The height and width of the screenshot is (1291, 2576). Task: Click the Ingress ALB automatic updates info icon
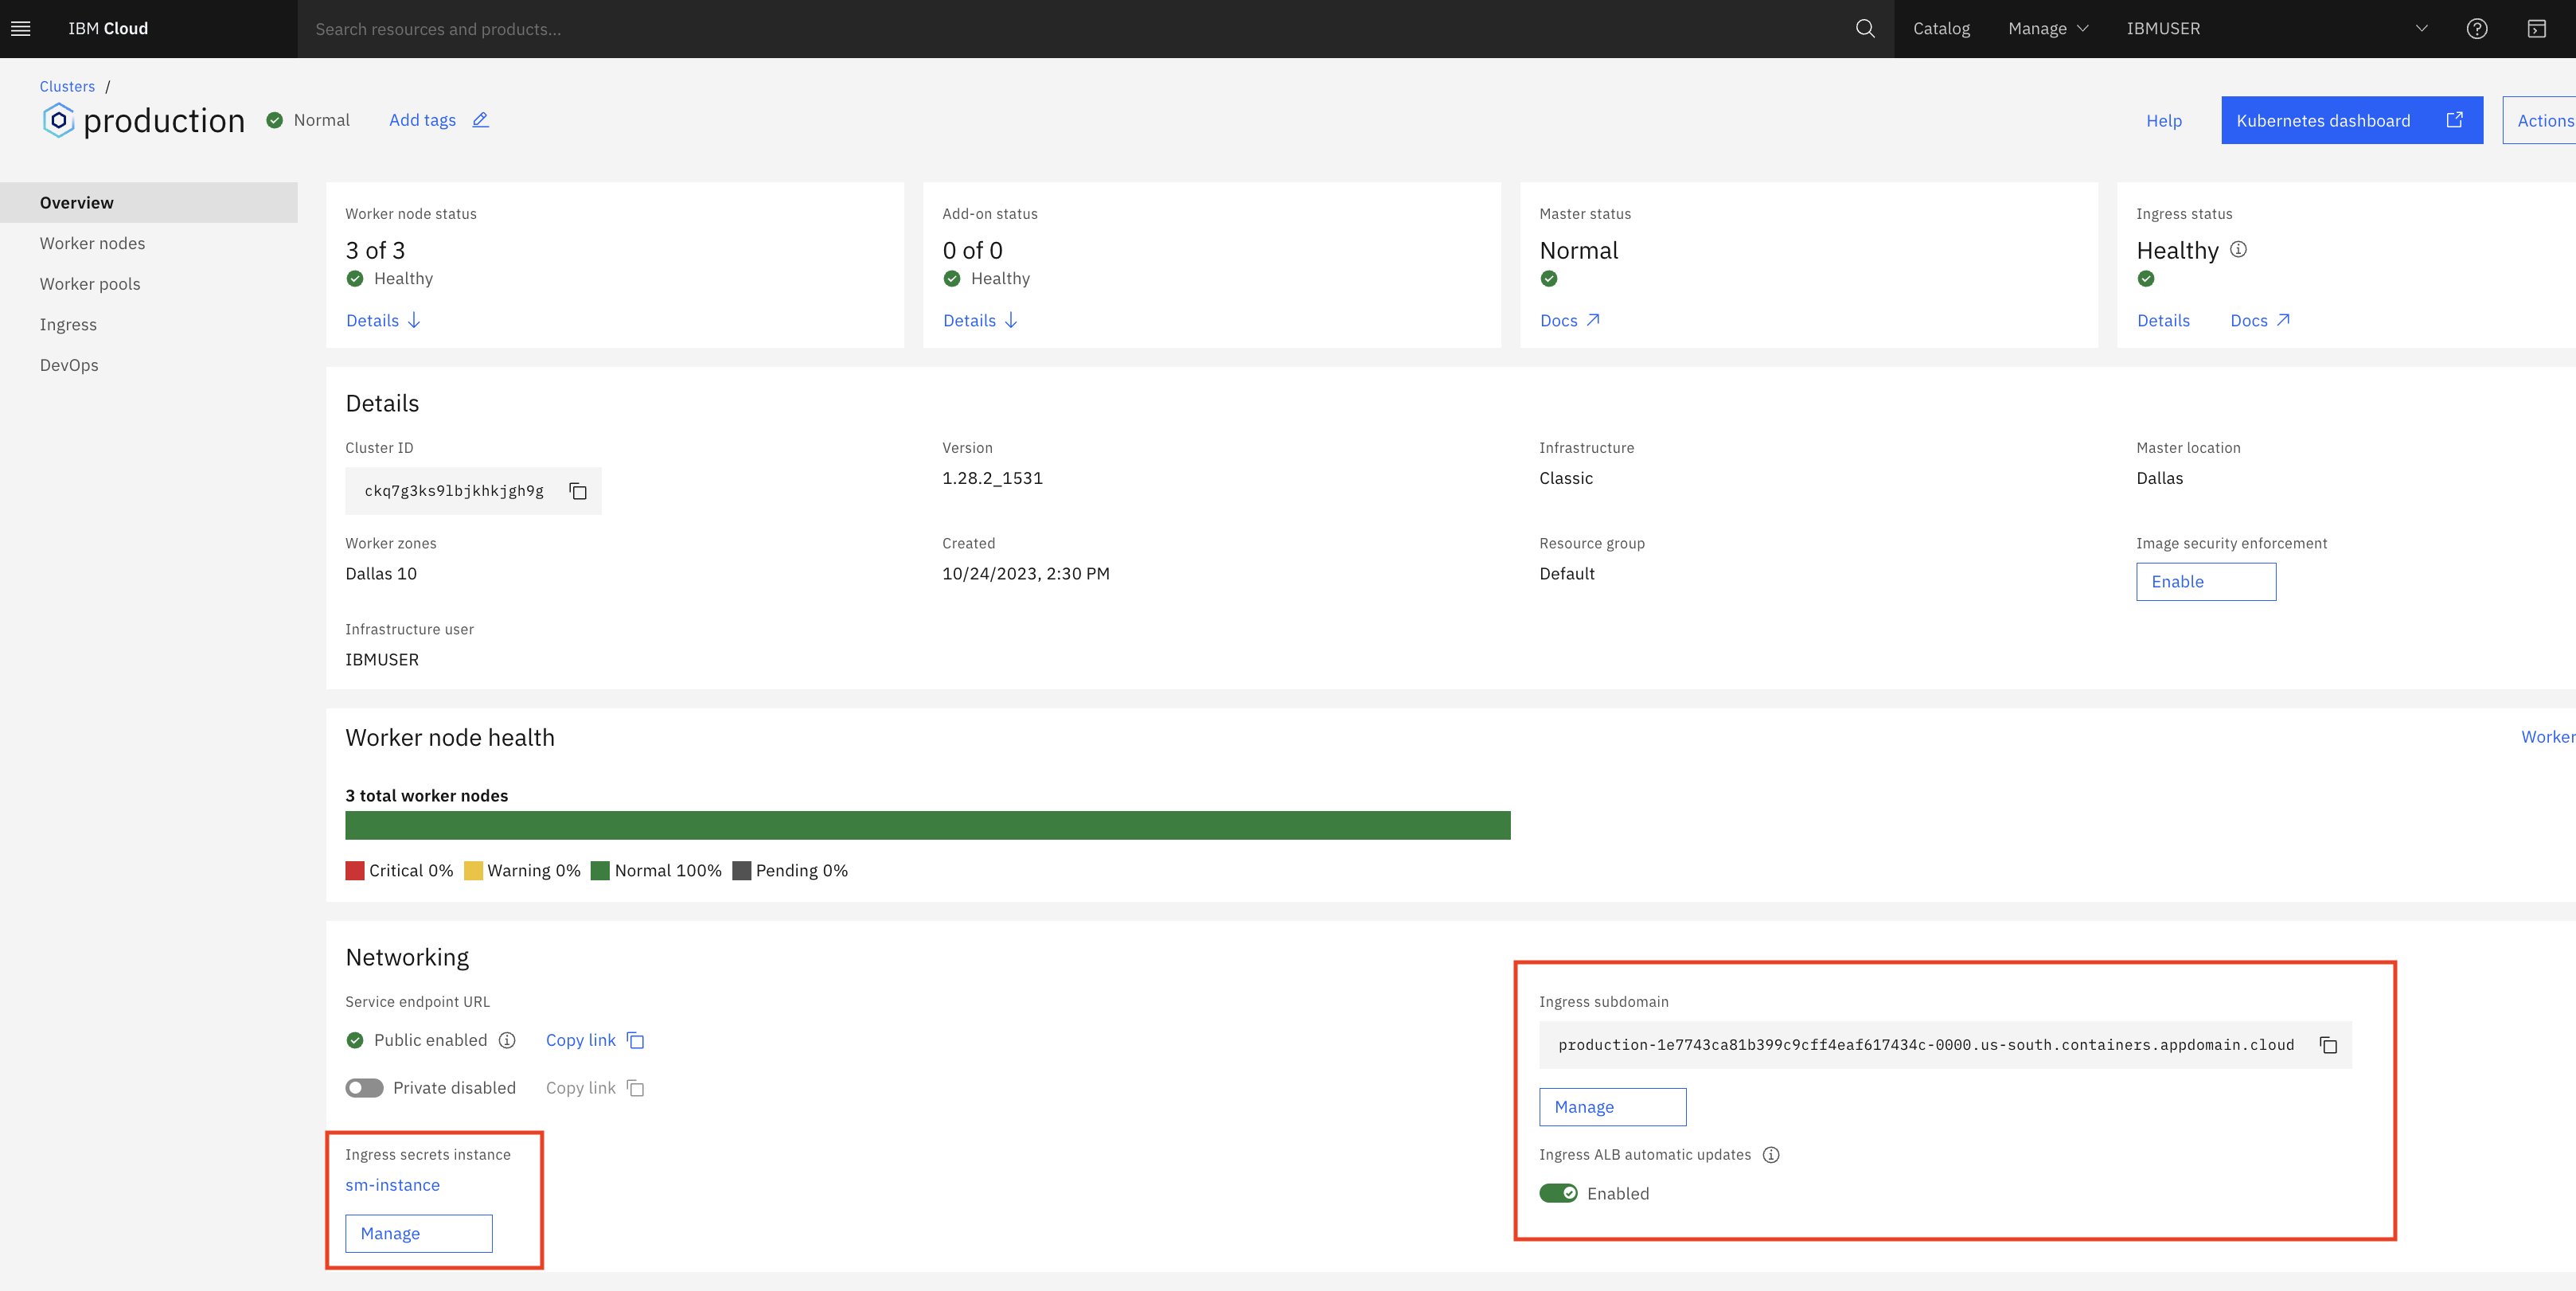click(x=1771, y=1155)
